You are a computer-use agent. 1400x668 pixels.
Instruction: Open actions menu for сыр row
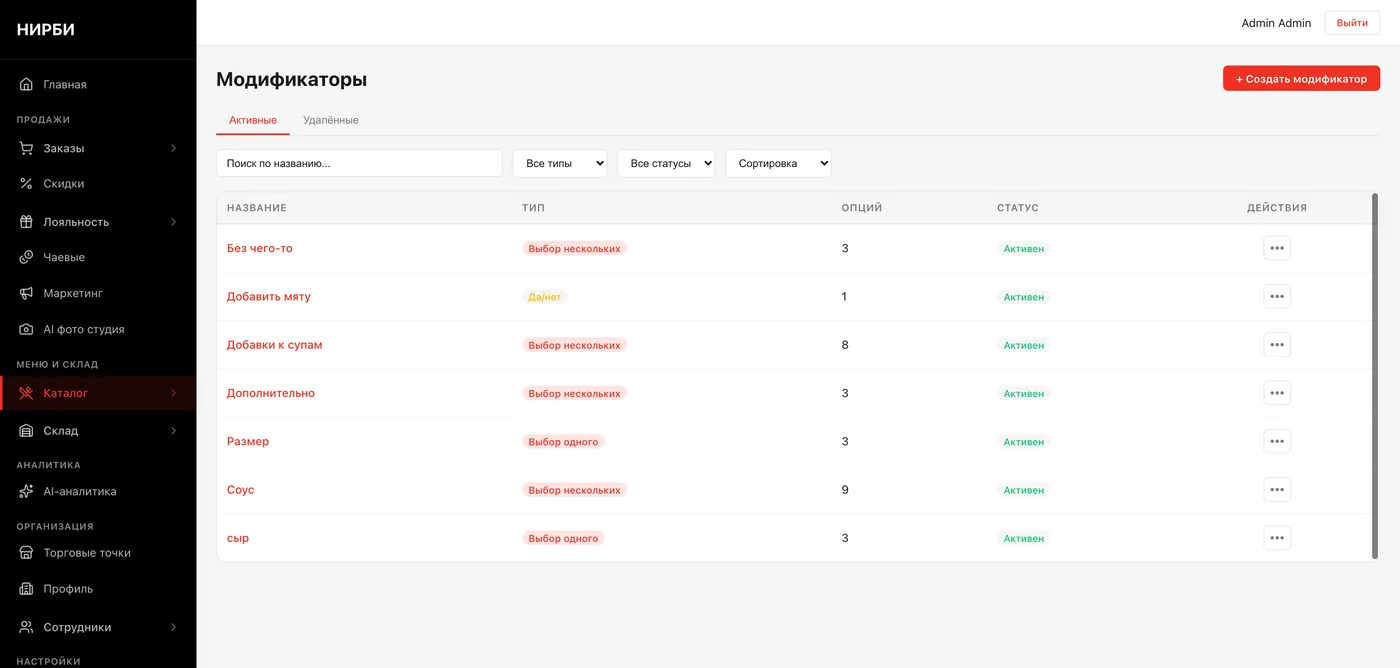[1277, 538]
